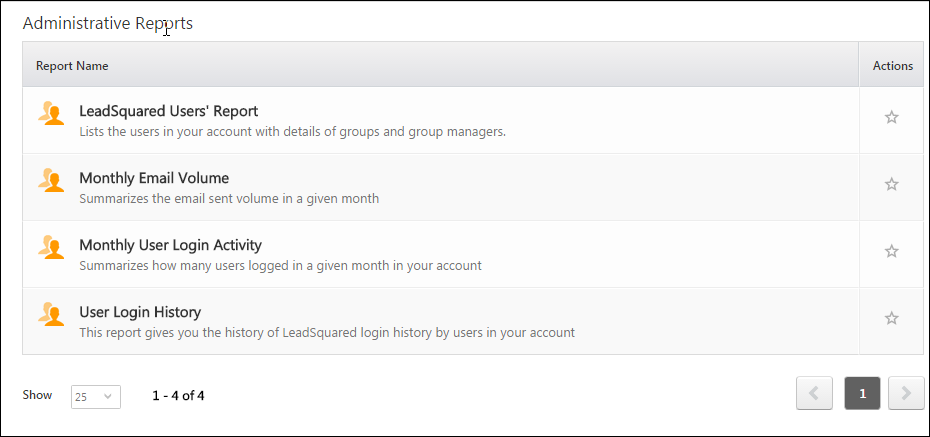Toggle star for Monthly User Login Activity

891,252
